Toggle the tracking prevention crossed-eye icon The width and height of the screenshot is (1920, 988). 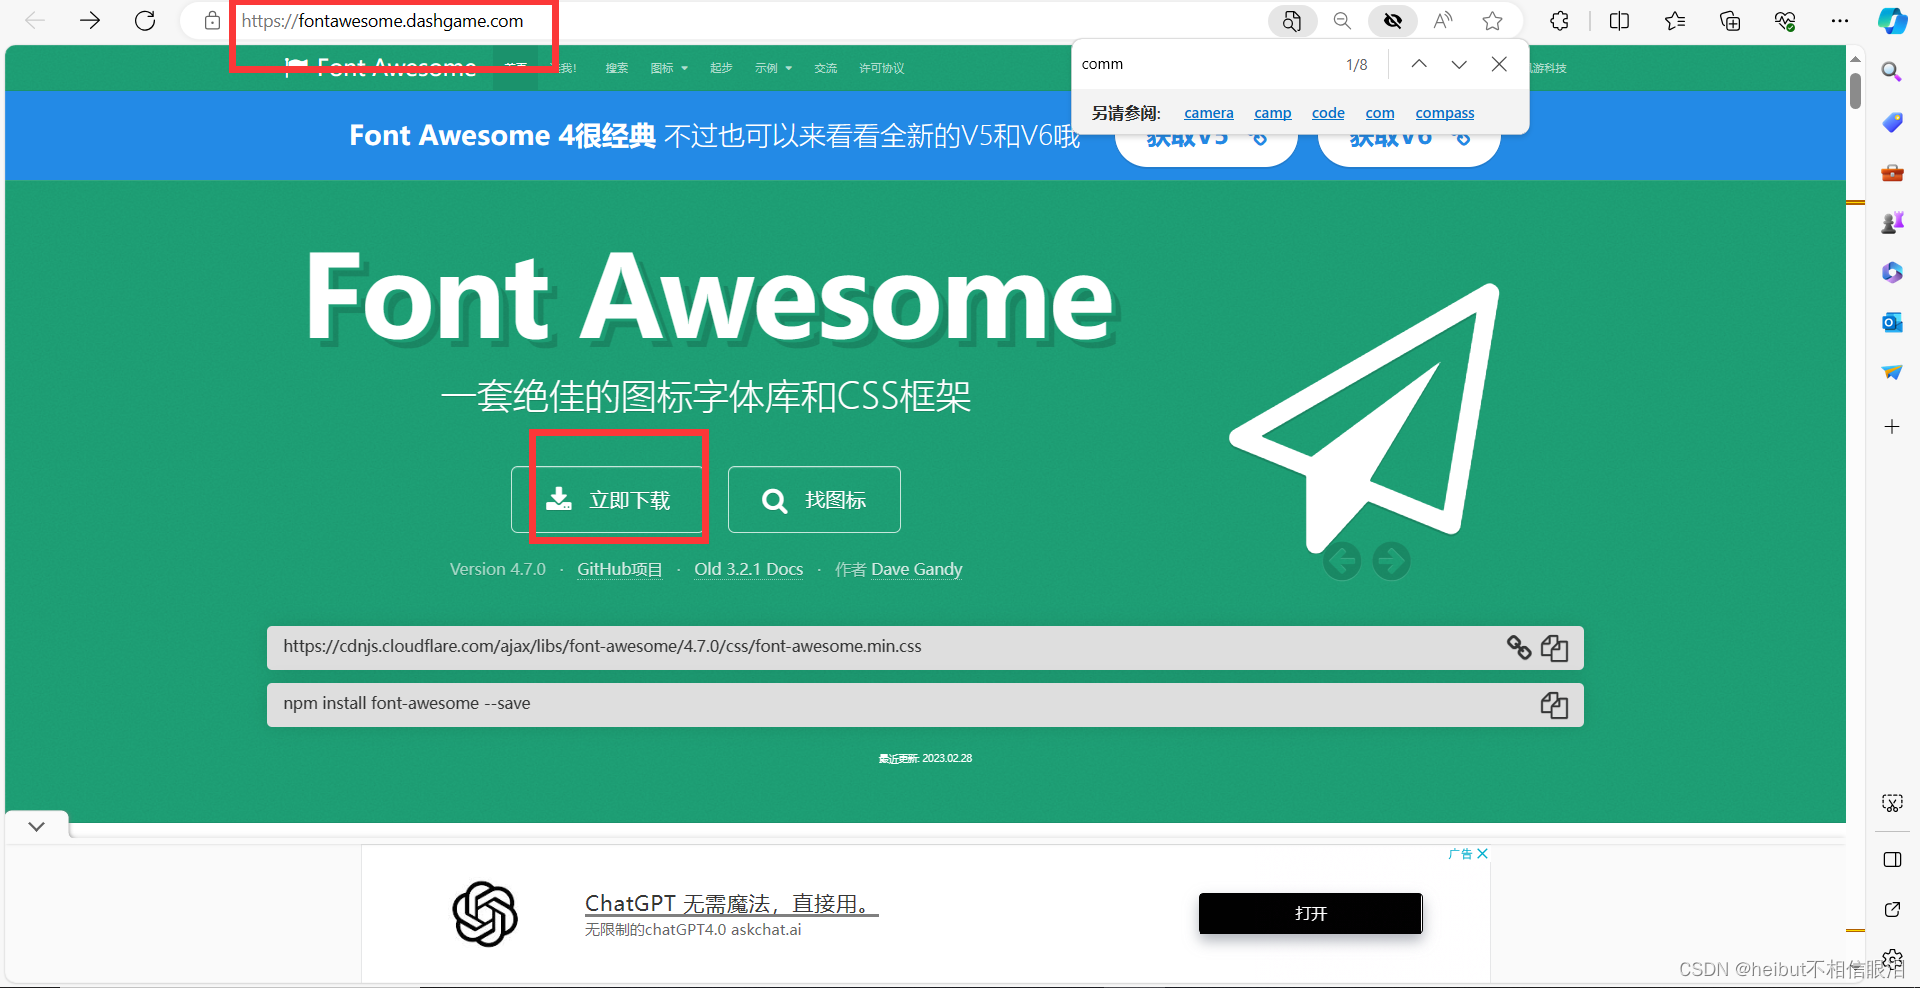coord(1392,21)
